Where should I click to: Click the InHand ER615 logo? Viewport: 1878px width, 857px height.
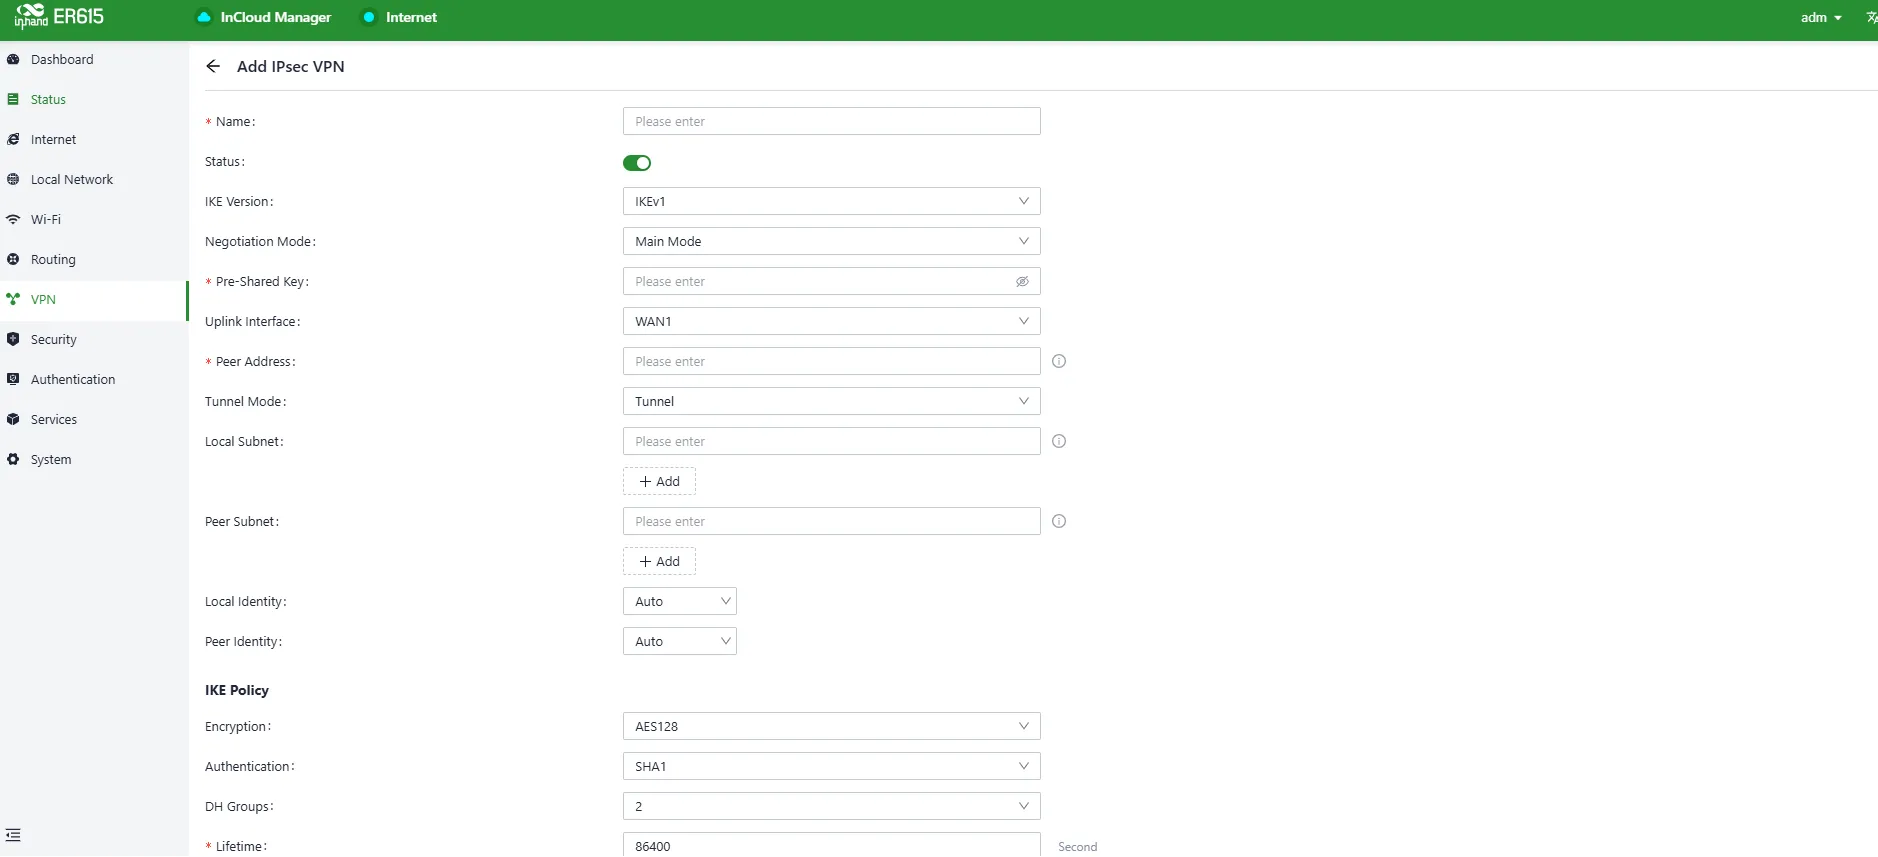59,17
